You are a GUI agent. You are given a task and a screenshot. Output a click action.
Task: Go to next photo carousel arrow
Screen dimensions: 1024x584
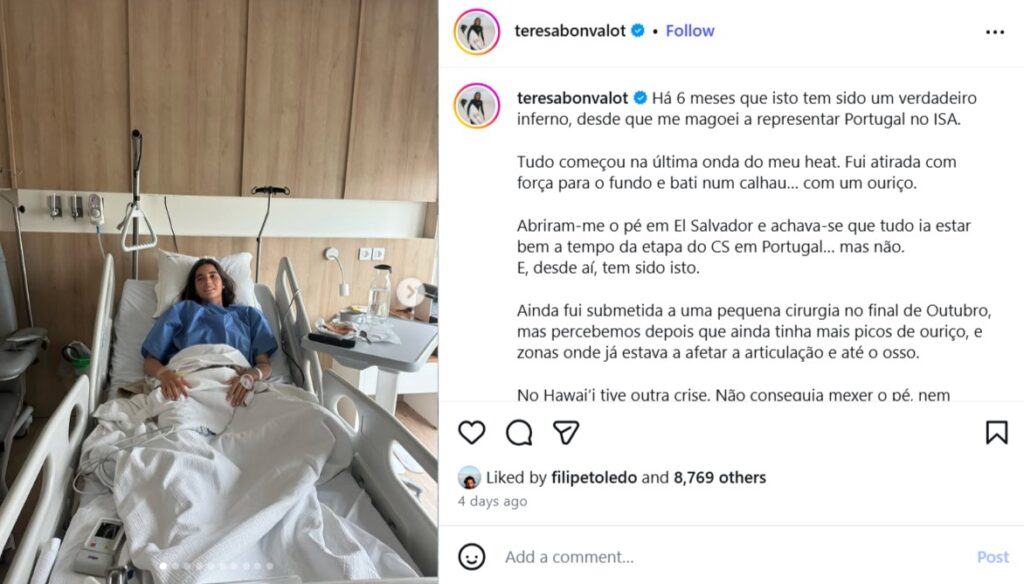click(411, 291)
